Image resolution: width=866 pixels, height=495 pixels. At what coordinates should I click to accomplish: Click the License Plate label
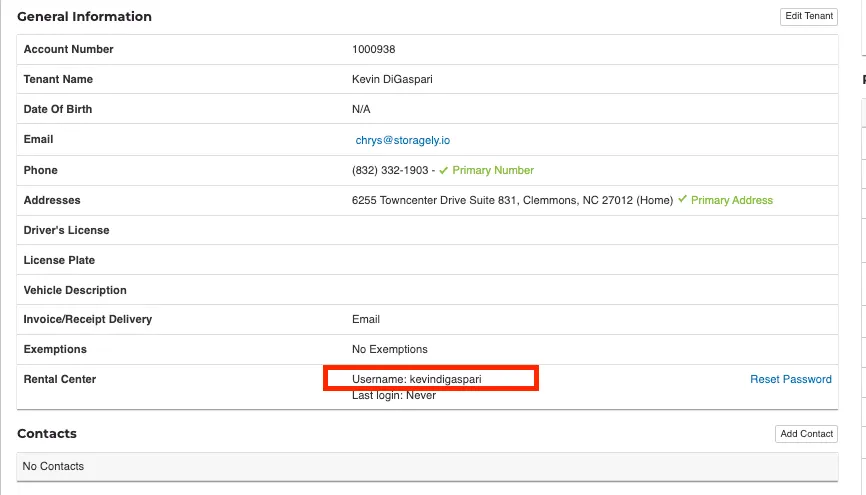coord(59,260)
